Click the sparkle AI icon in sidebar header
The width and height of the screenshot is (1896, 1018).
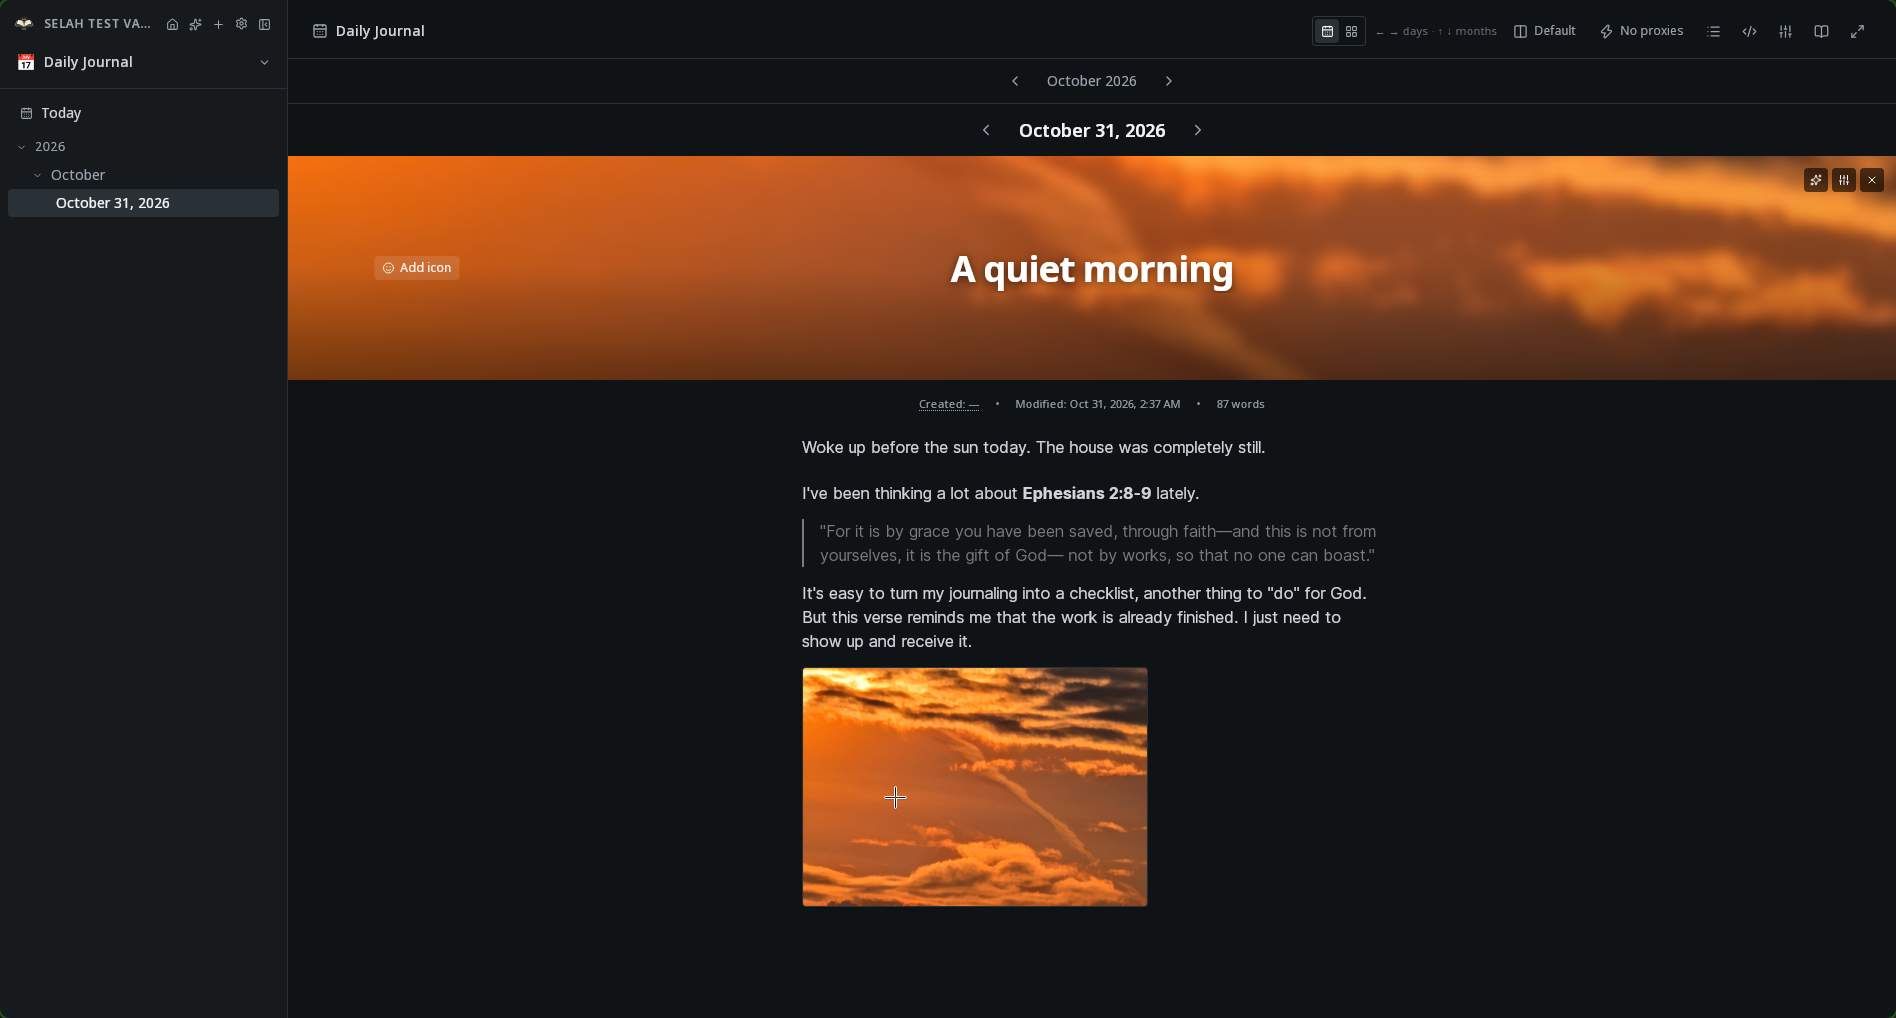point(195,24)
